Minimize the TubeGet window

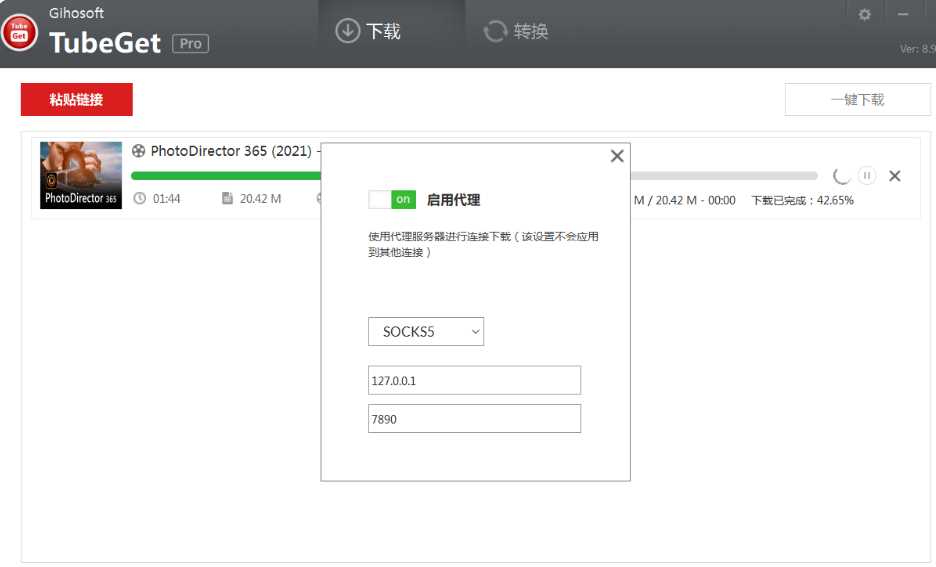pyautogui.click(x=903, y=14)
